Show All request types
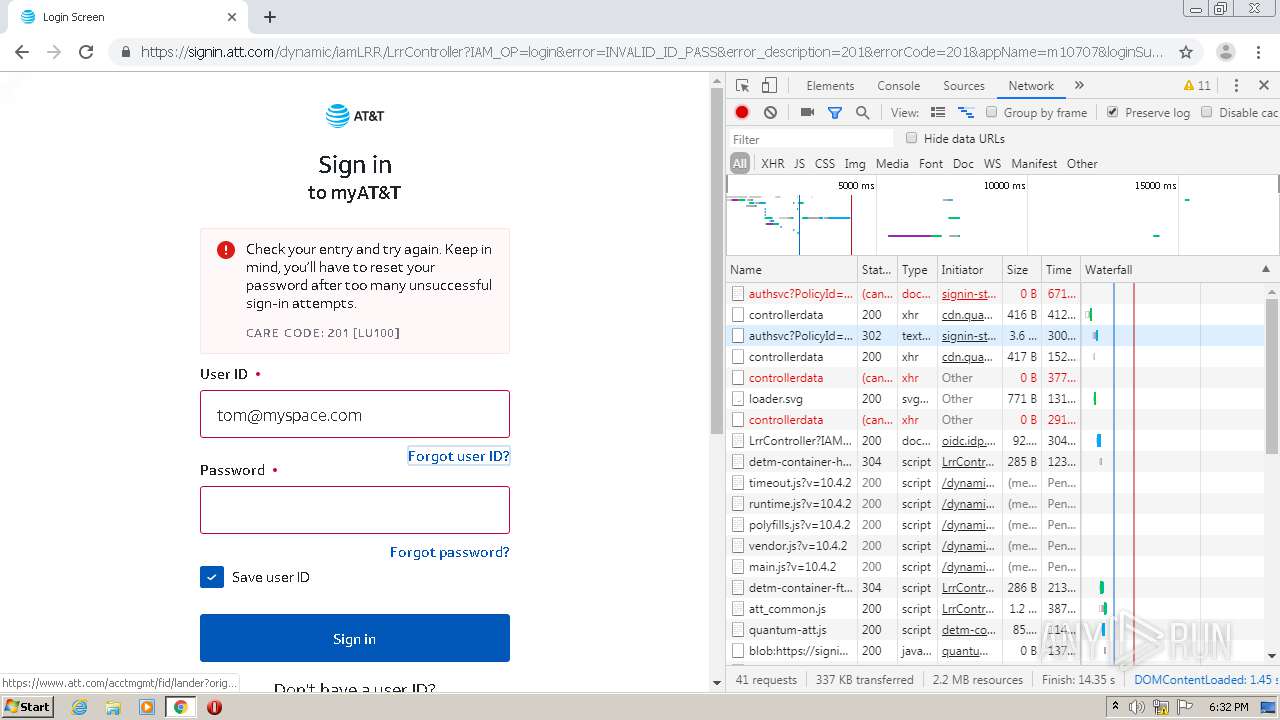The width and height of the screenshot is (1280, 720). pyautogui.click(x=740, y=164)
